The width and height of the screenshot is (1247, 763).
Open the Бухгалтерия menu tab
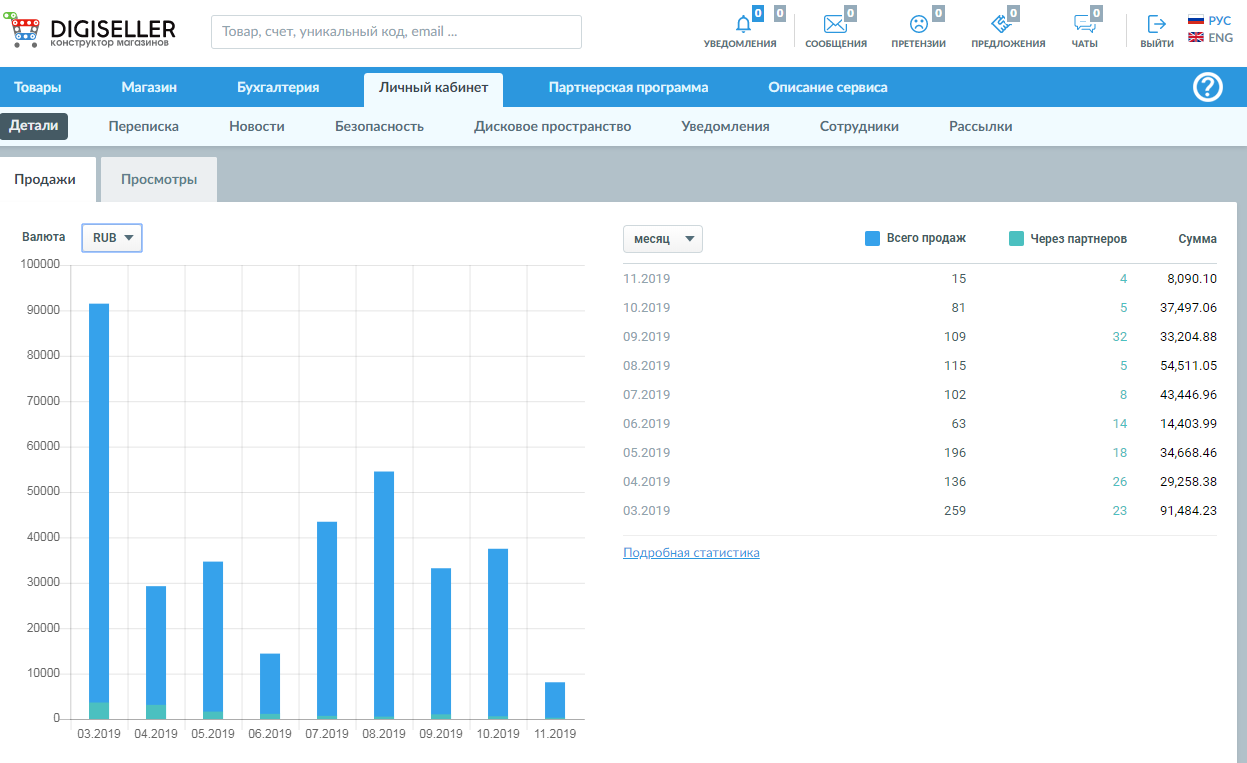(278, 88)
